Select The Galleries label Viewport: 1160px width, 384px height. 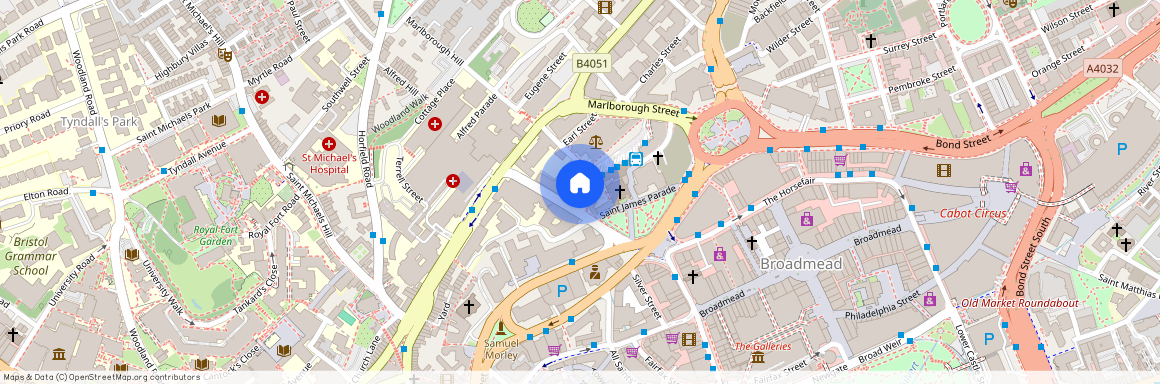click(x=763, y=346)
